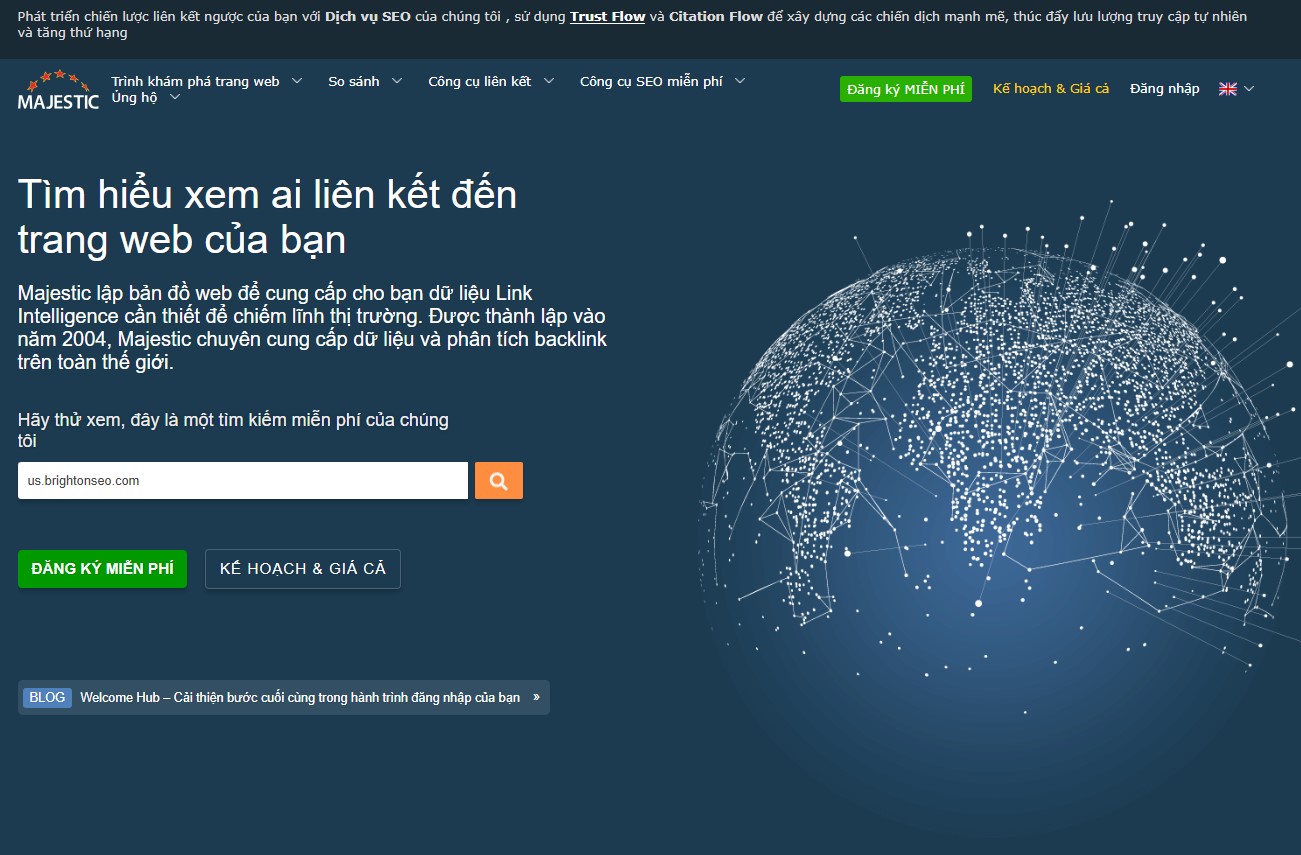1301x855 pixels.
Task: Click the large green ĐĂNG KÝ MIỄN PHÍ button below search
Action: [x=102, y=568]
